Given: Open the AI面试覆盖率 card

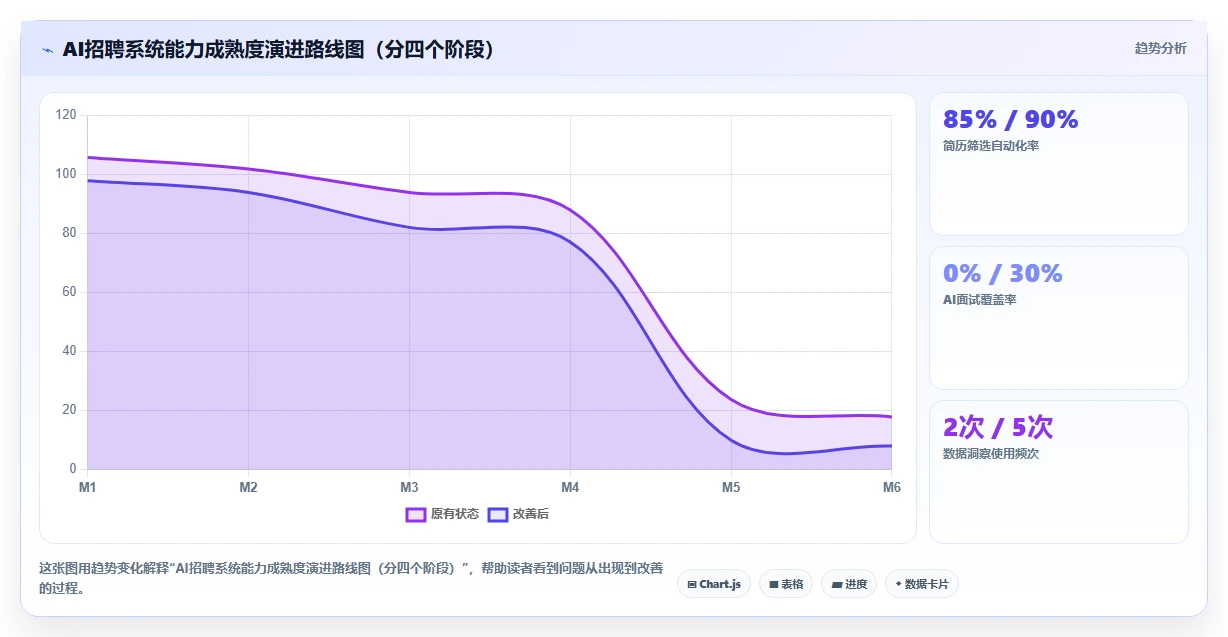Looking at the screenshot, I should [1058, 318].
